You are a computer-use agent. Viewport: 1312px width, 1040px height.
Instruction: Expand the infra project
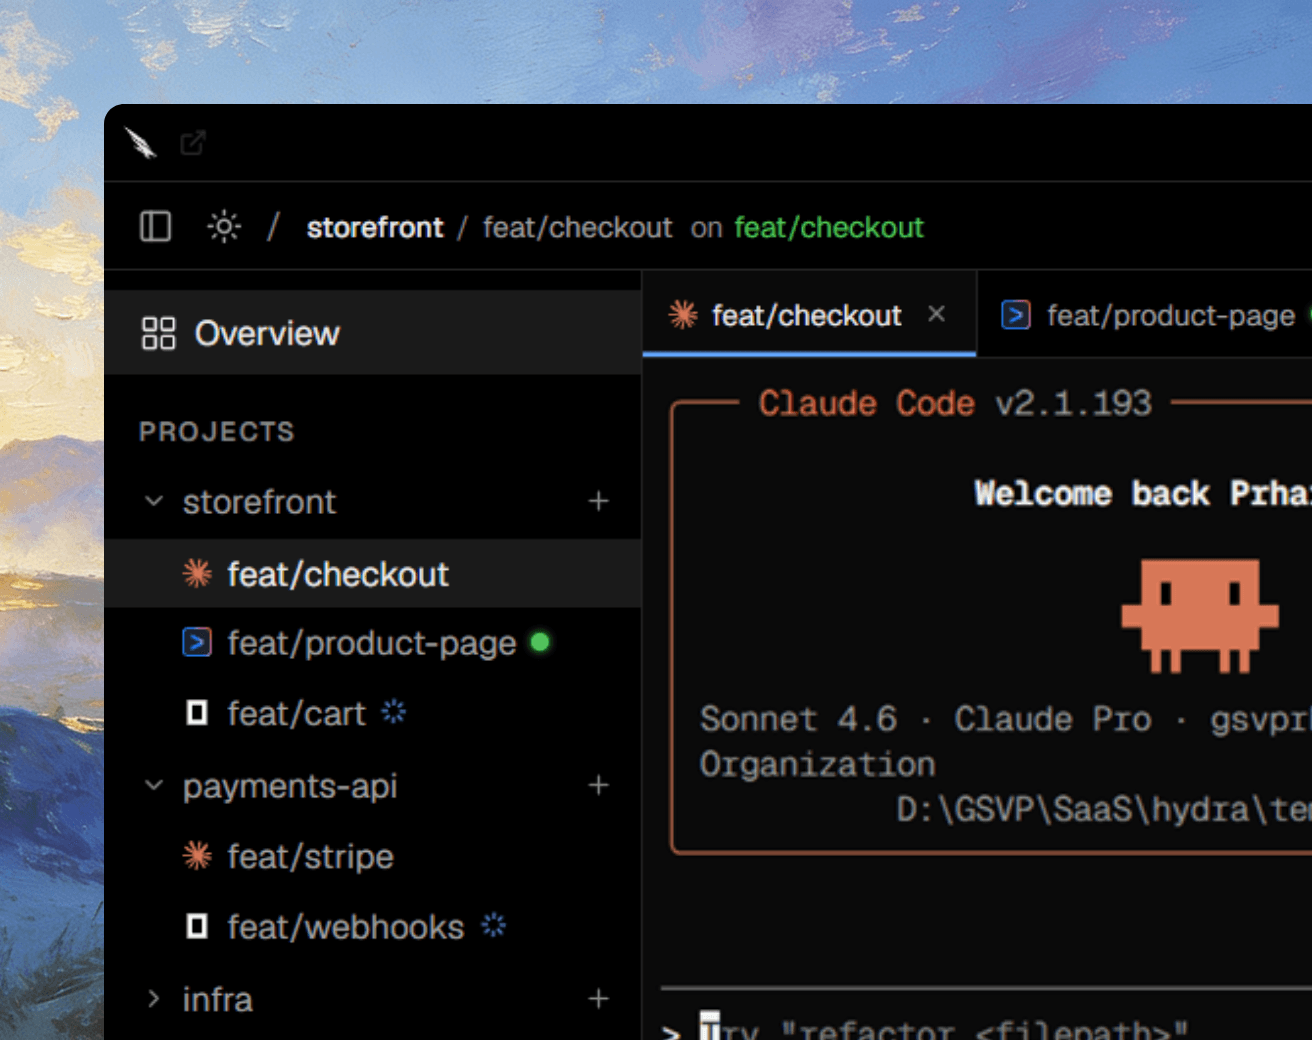[154, 999]
